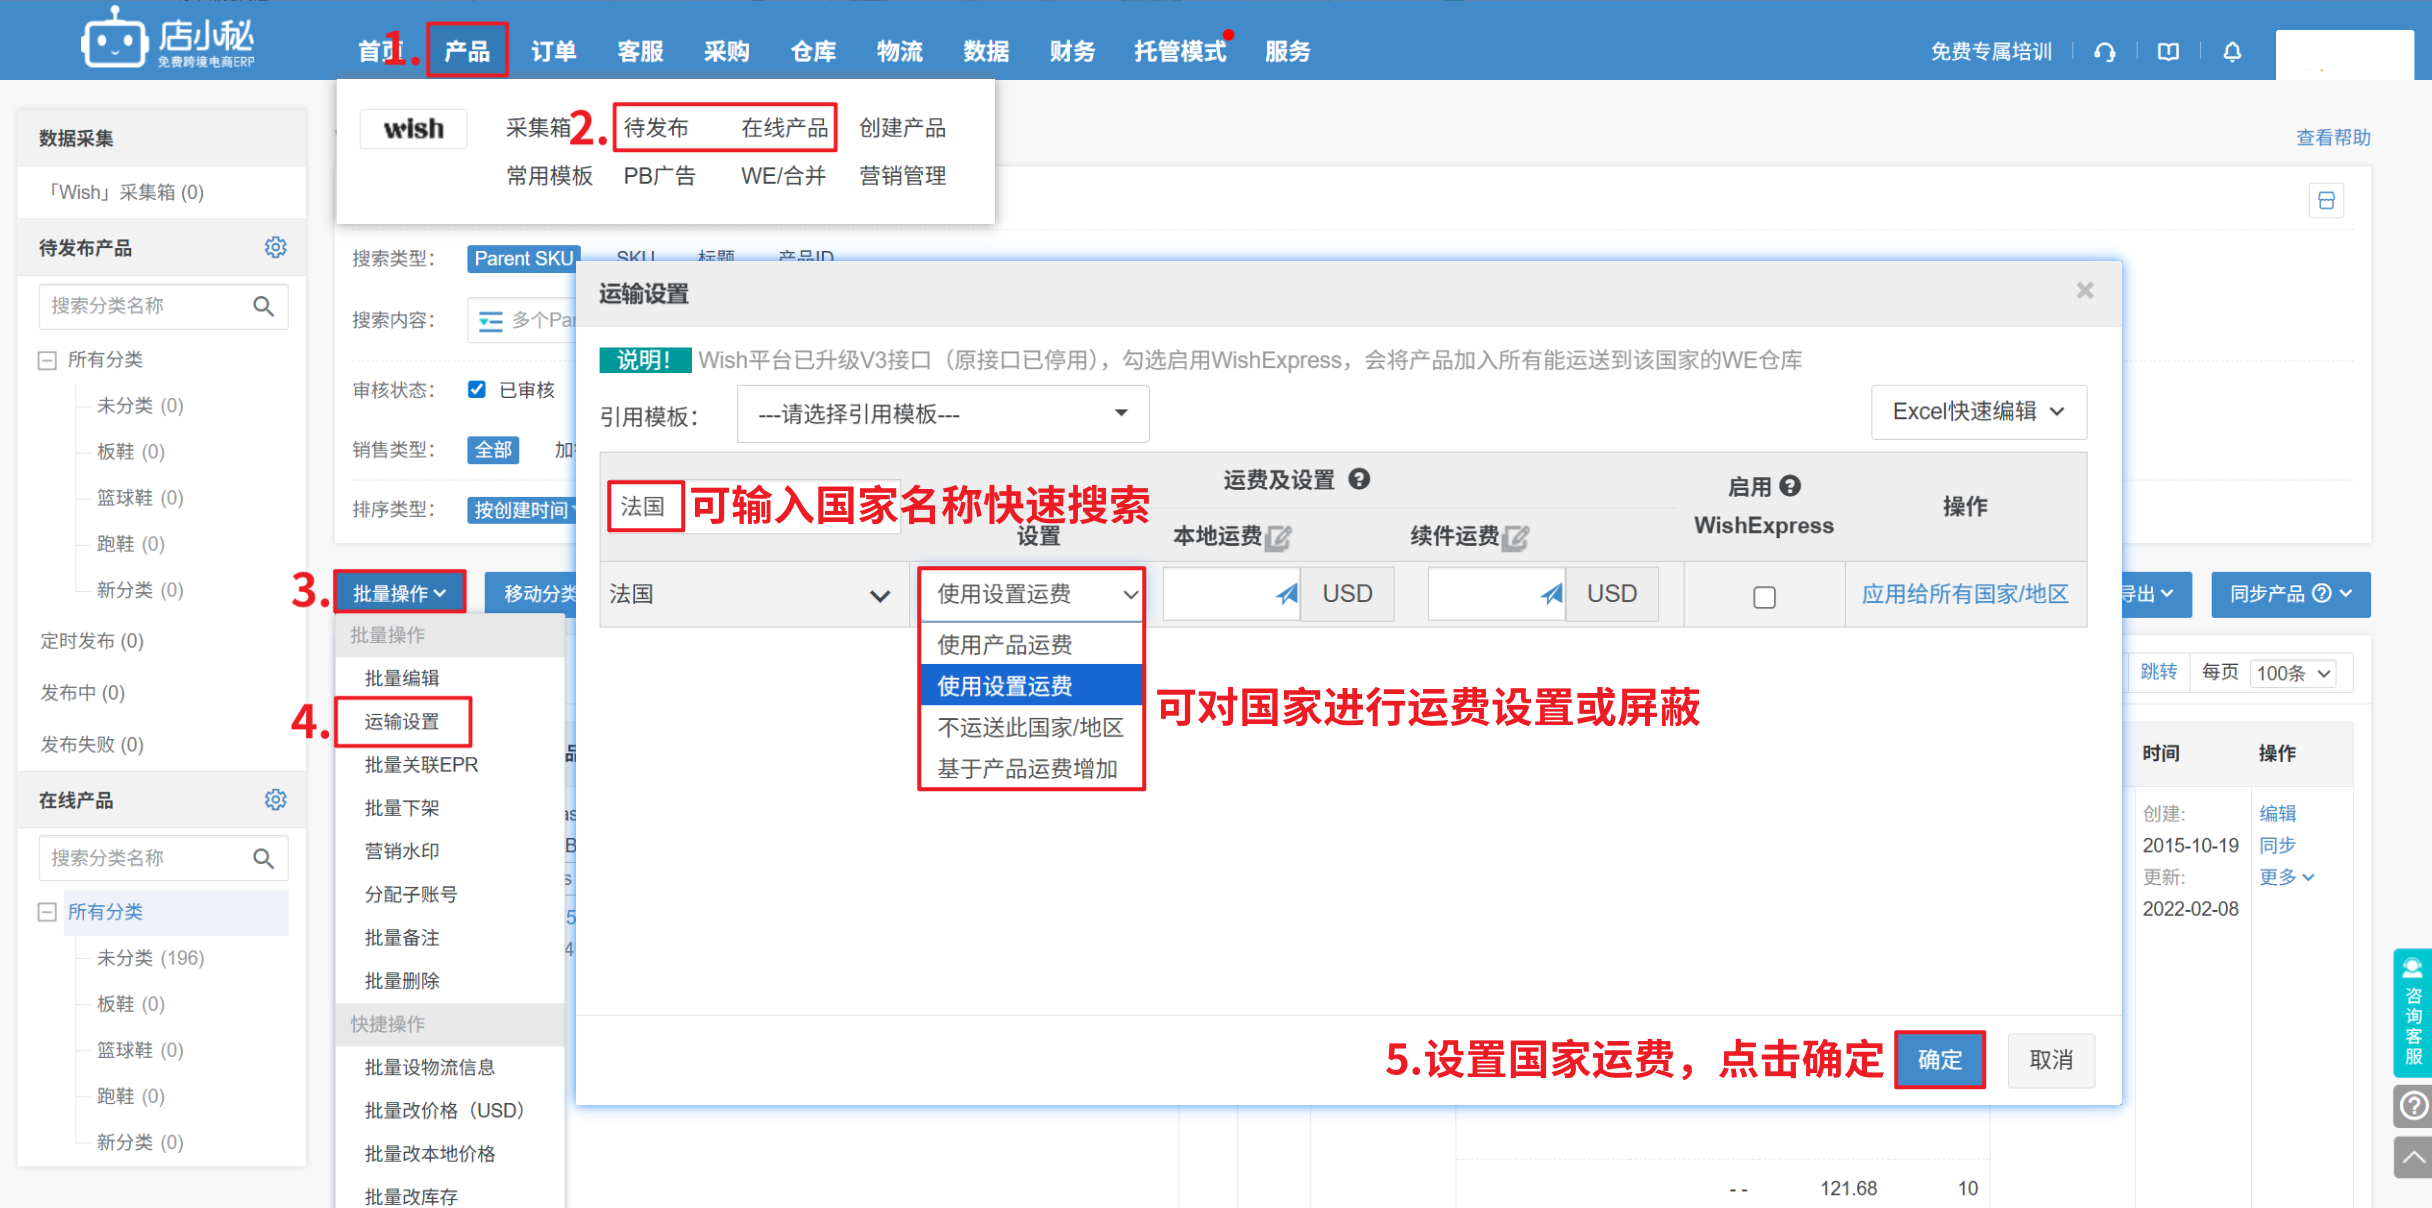Click the edit icon beside 续件运费
This screenshot has height=1208, width=2432.
coord(1516,538)
